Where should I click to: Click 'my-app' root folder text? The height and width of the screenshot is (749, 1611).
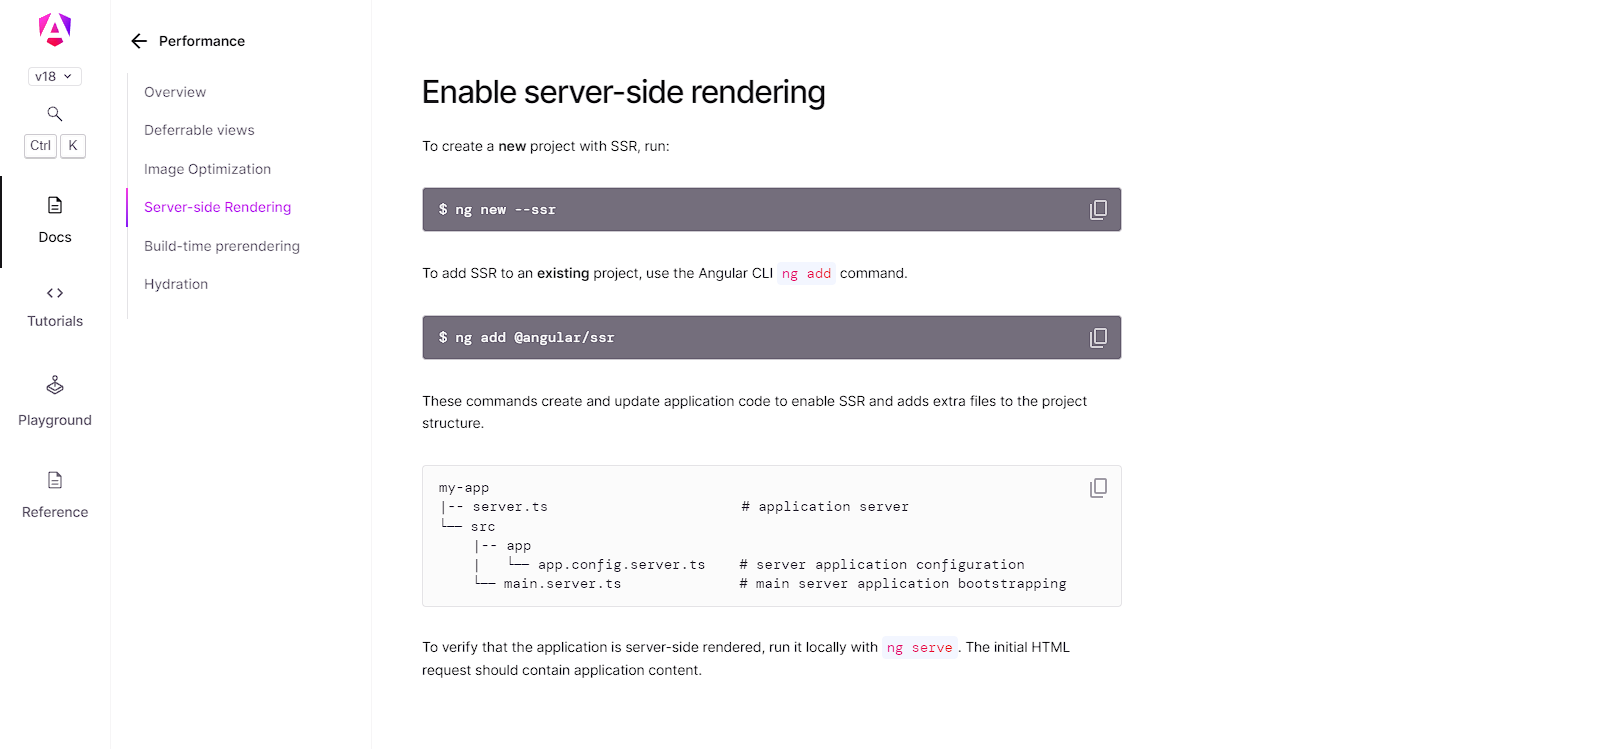coord(464,488)
